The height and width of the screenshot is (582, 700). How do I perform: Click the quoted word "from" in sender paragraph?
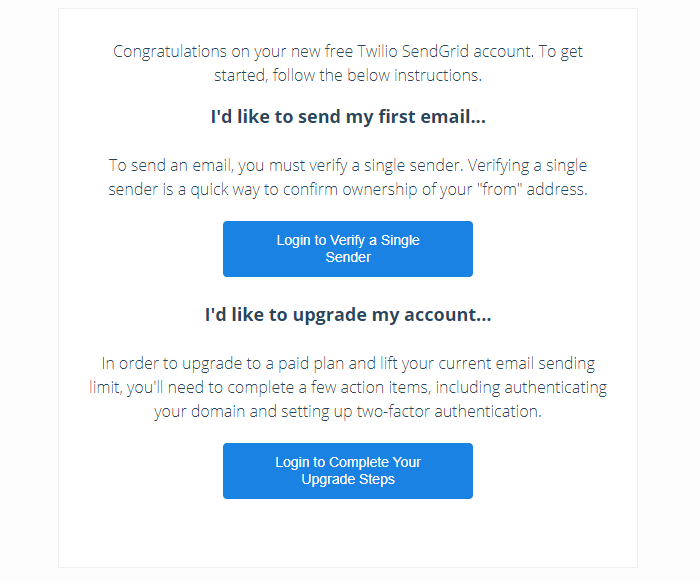click(499, 189)
